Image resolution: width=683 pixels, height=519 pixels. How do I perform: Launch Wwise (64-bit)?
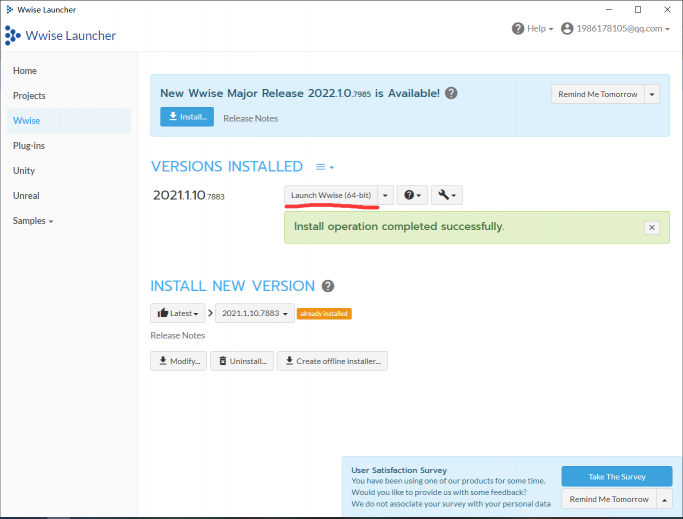click(331, 195)
